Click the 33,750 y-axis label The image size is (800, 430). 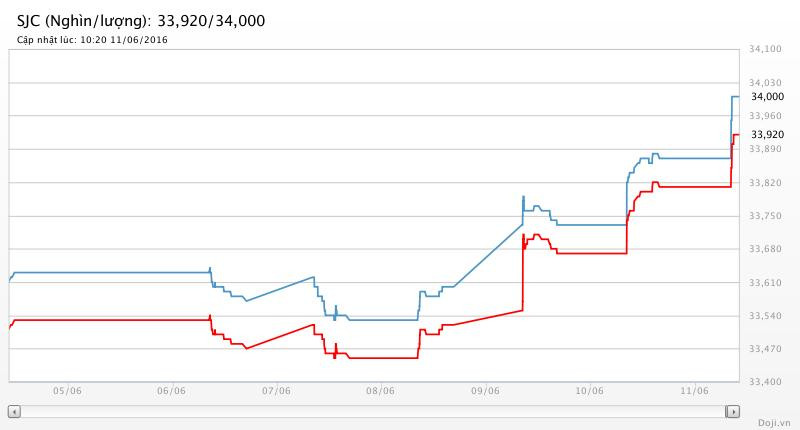coord(765,216)
